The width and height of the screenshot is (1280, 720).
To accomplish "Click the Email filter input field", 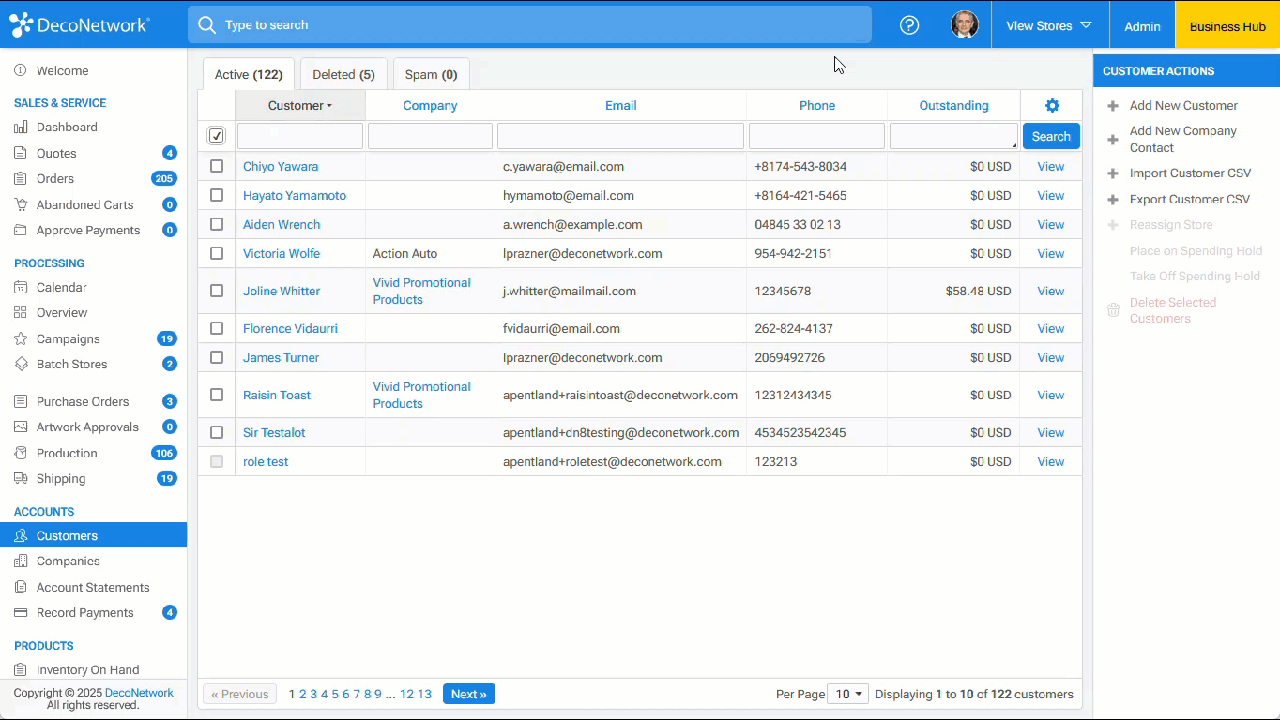I will coord(620,136).
